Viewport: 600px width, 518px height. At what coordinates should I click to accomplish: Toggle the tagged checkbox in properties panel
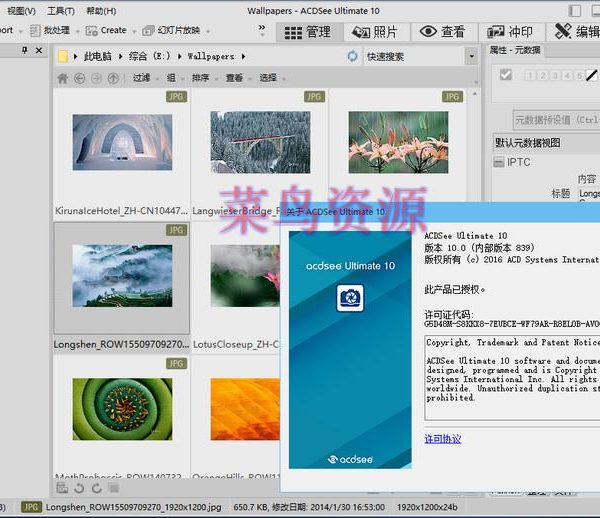(506, 75)
